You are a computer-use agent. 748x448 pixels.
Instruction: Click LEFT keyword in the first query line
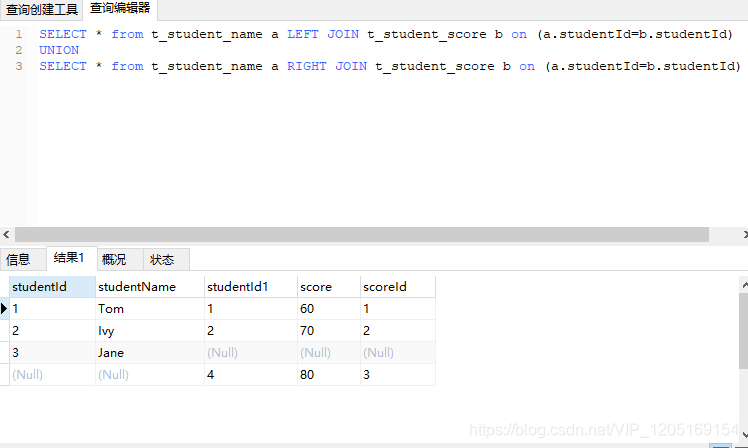coord(302,34)
